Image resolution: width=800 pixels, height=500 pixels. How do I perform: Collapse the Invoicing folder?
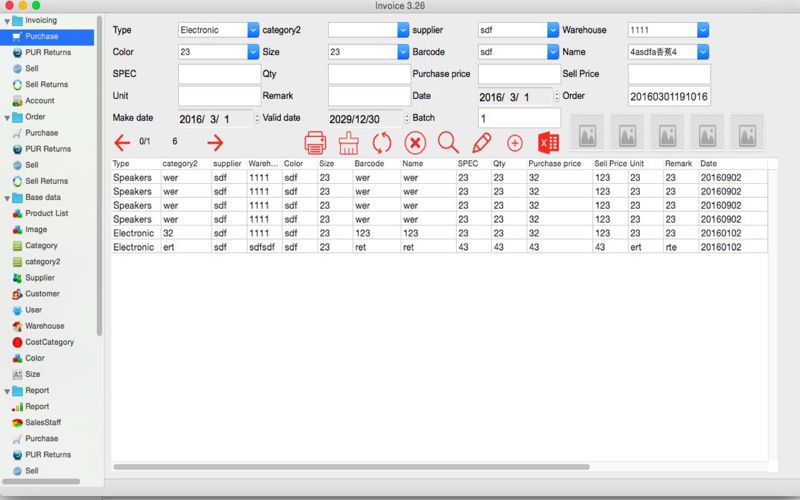7,21
